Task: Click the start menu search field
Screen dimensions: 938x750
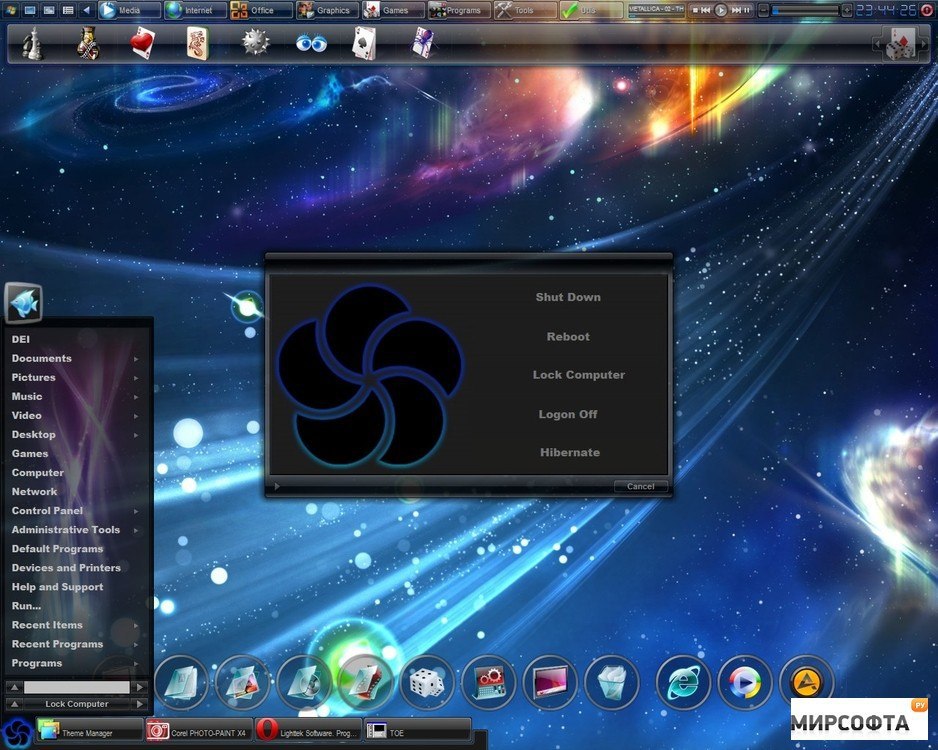Action: coord(77,687)
